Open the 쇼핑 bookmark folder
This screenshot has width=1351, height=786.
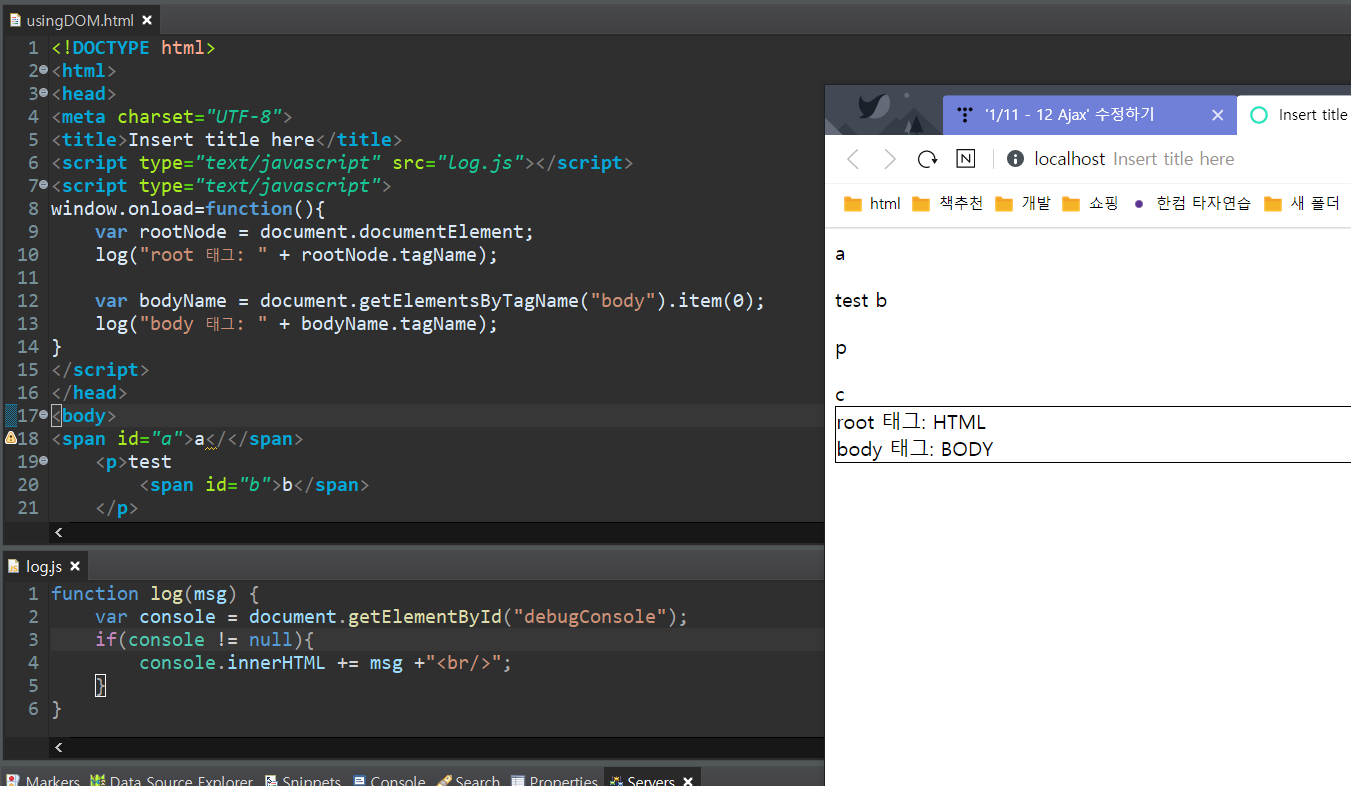click(x=1090, y=204)
